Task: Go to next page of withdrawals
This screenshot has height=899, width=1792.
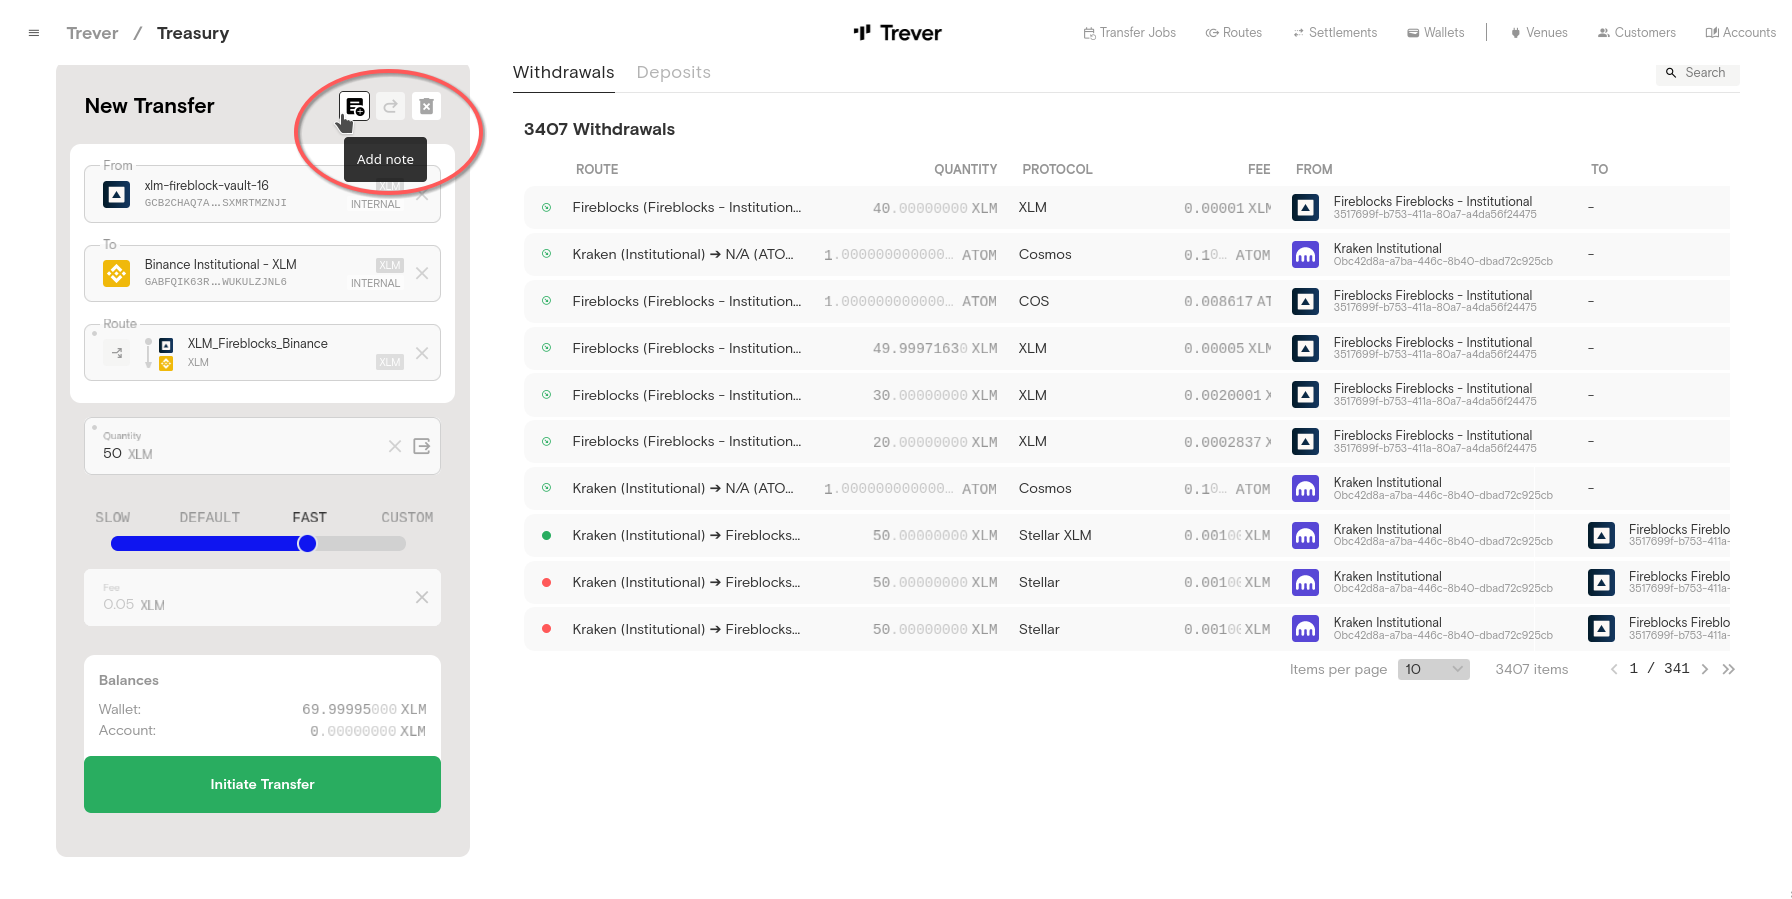Action: pyautogui.click(x=1705, y=669)
